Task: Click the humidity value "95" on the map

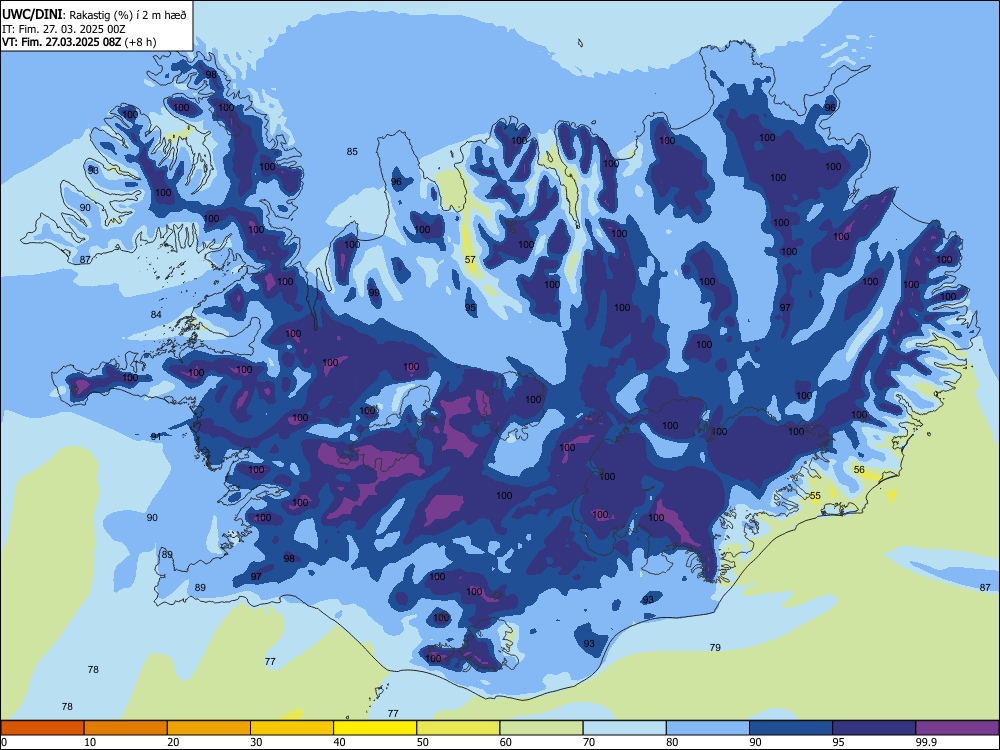Action: pyautogui.click(x=470, y=308)
